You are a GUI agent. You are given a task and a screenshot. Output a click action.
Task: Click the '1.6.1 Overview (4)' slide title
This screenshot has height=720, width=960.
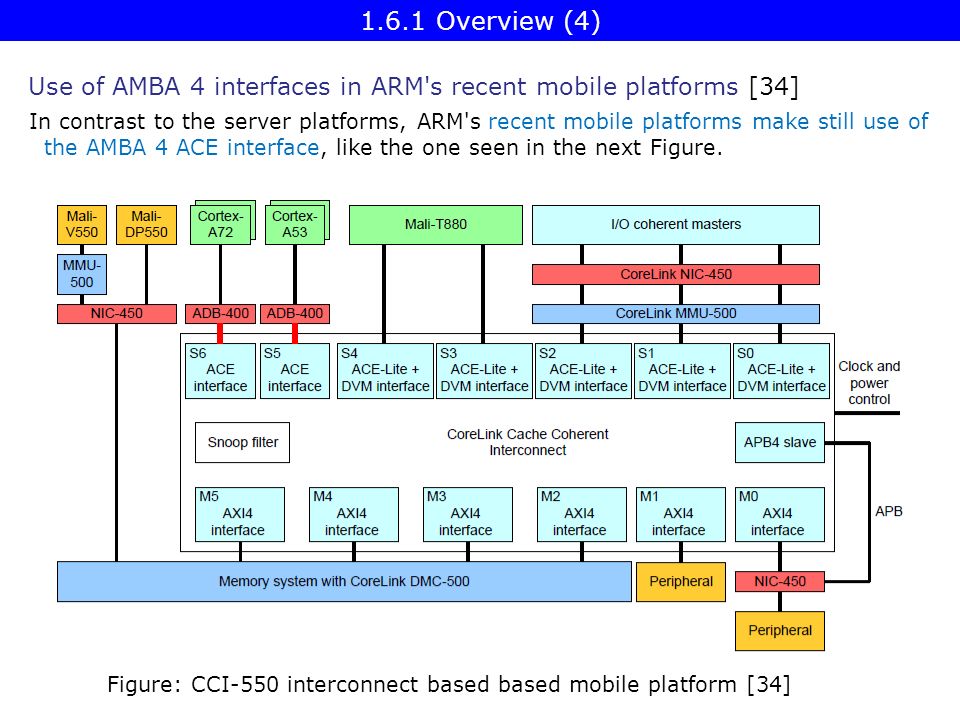click(x=481, y=21)
